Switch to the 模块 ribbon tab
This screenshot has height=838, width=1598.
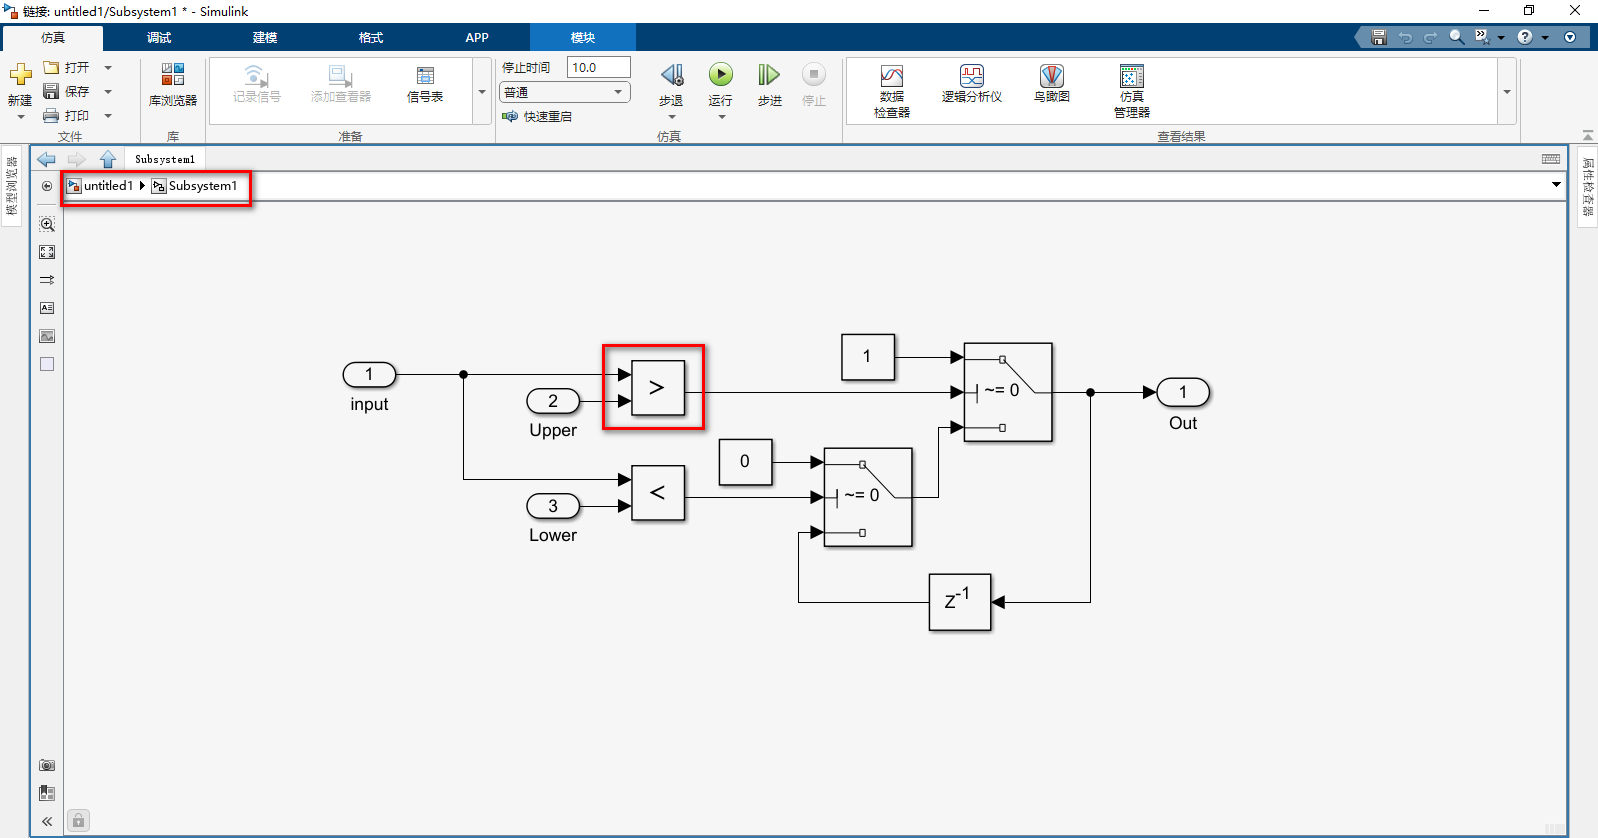583,38
